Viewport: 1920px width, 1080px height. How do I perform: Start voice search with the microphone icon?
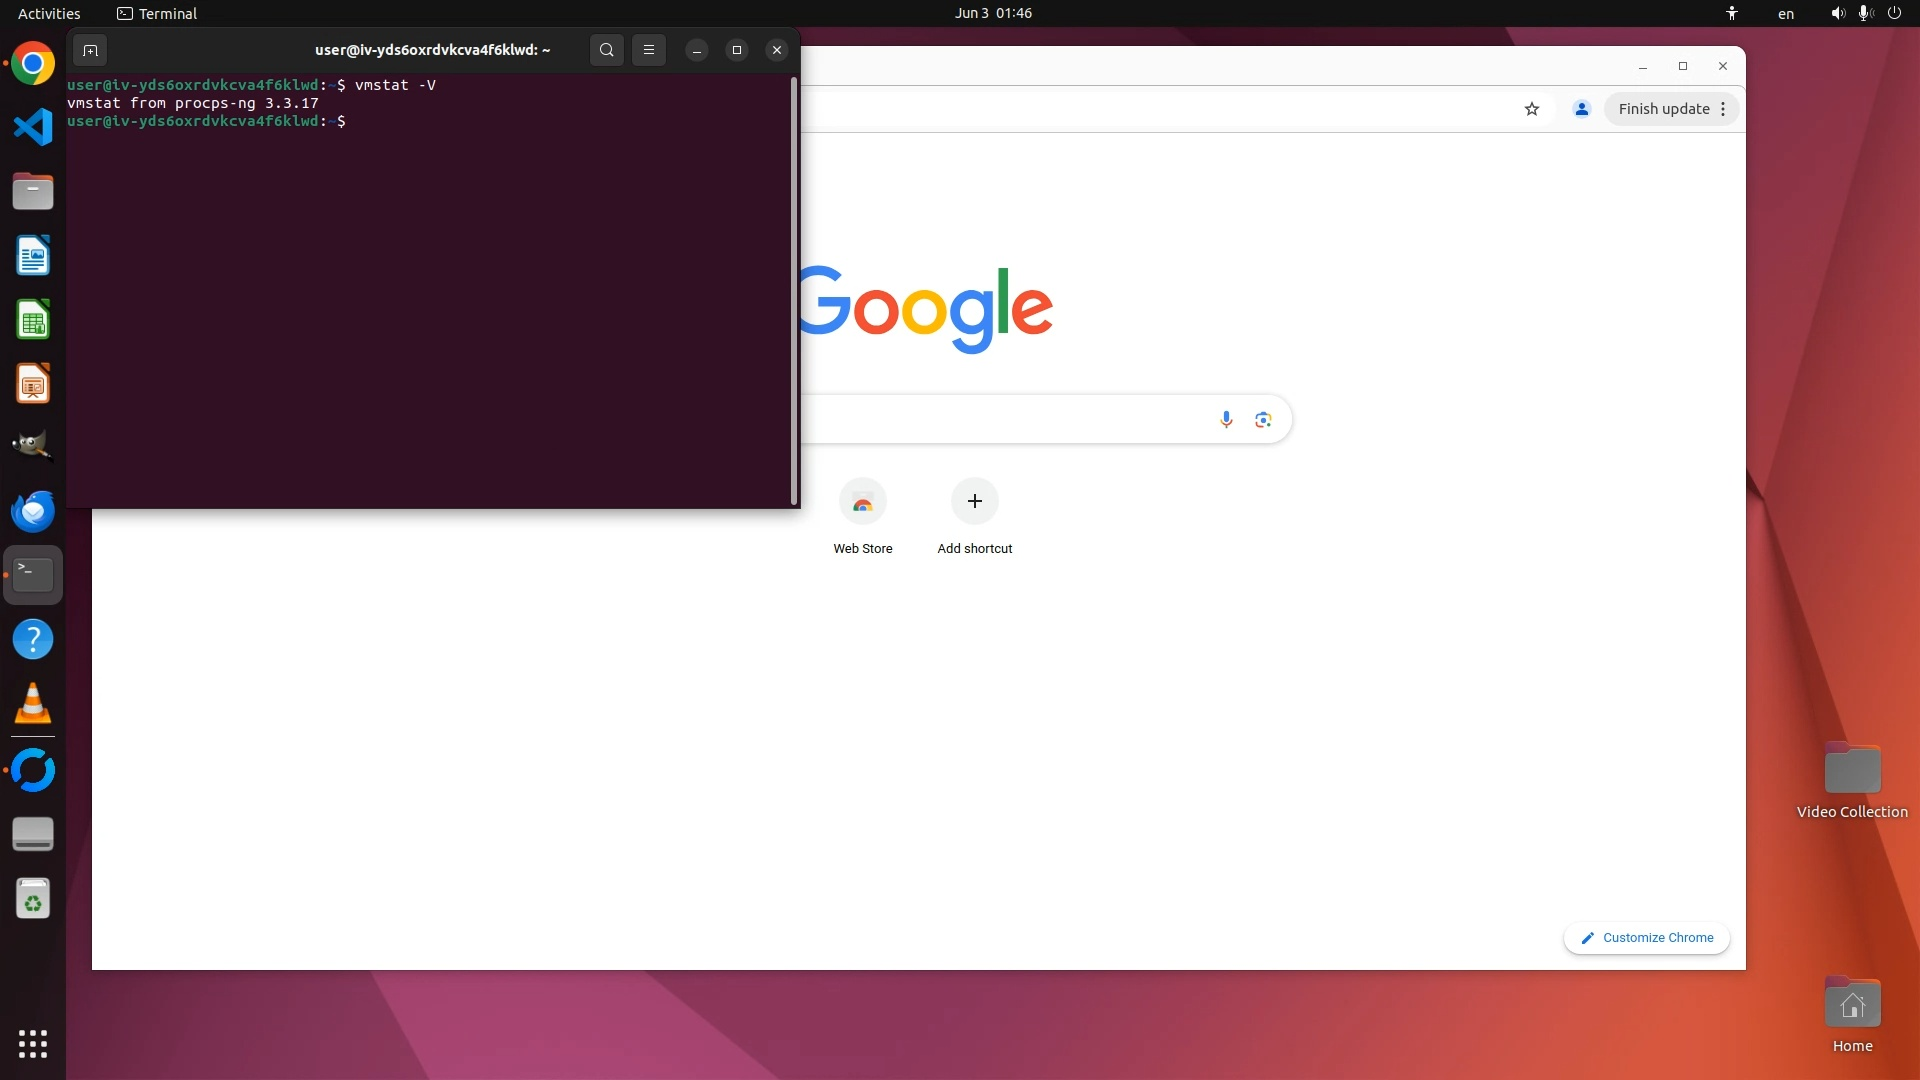point(1226,419)
